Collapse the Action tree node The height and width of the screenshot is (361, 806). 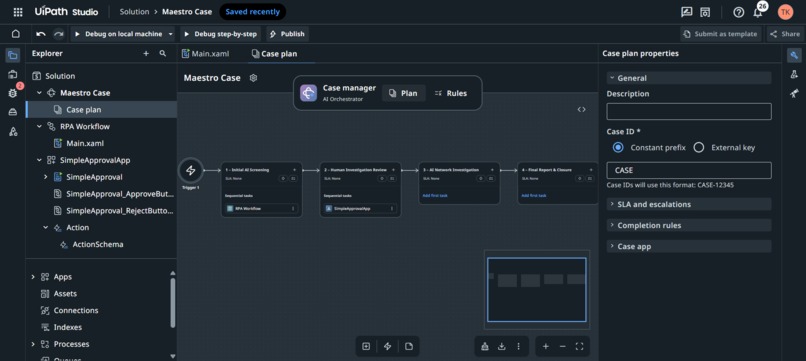(46, 227)
